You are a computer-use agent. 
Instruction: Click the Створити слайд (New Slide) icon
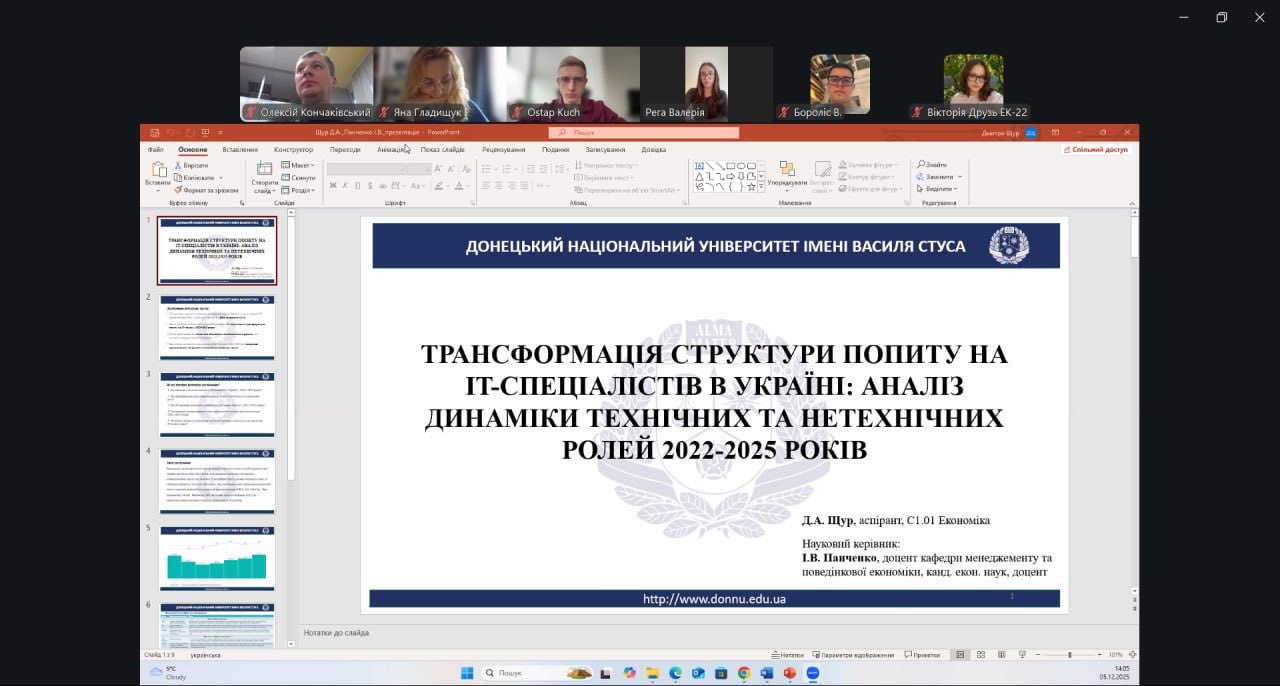pyautogui.click(x=264, y=170)
